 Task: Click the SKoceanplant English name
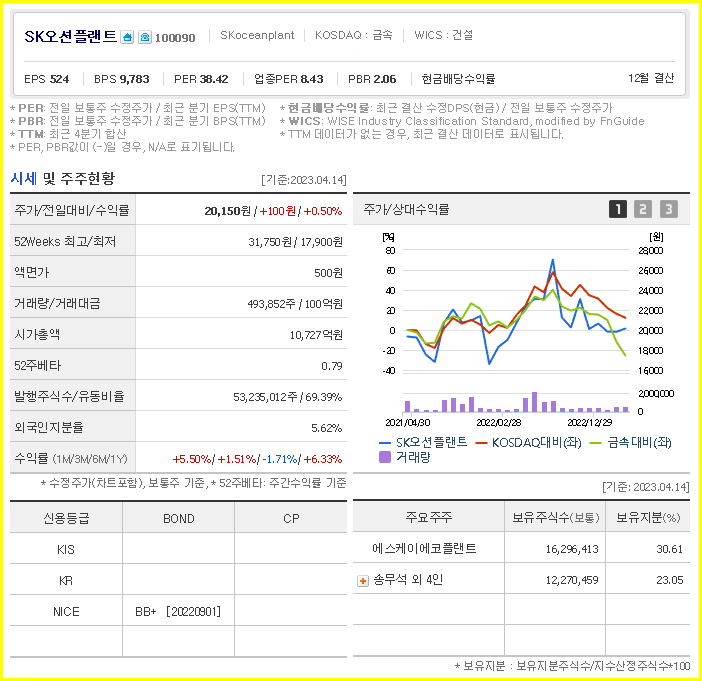click(257, 35)
